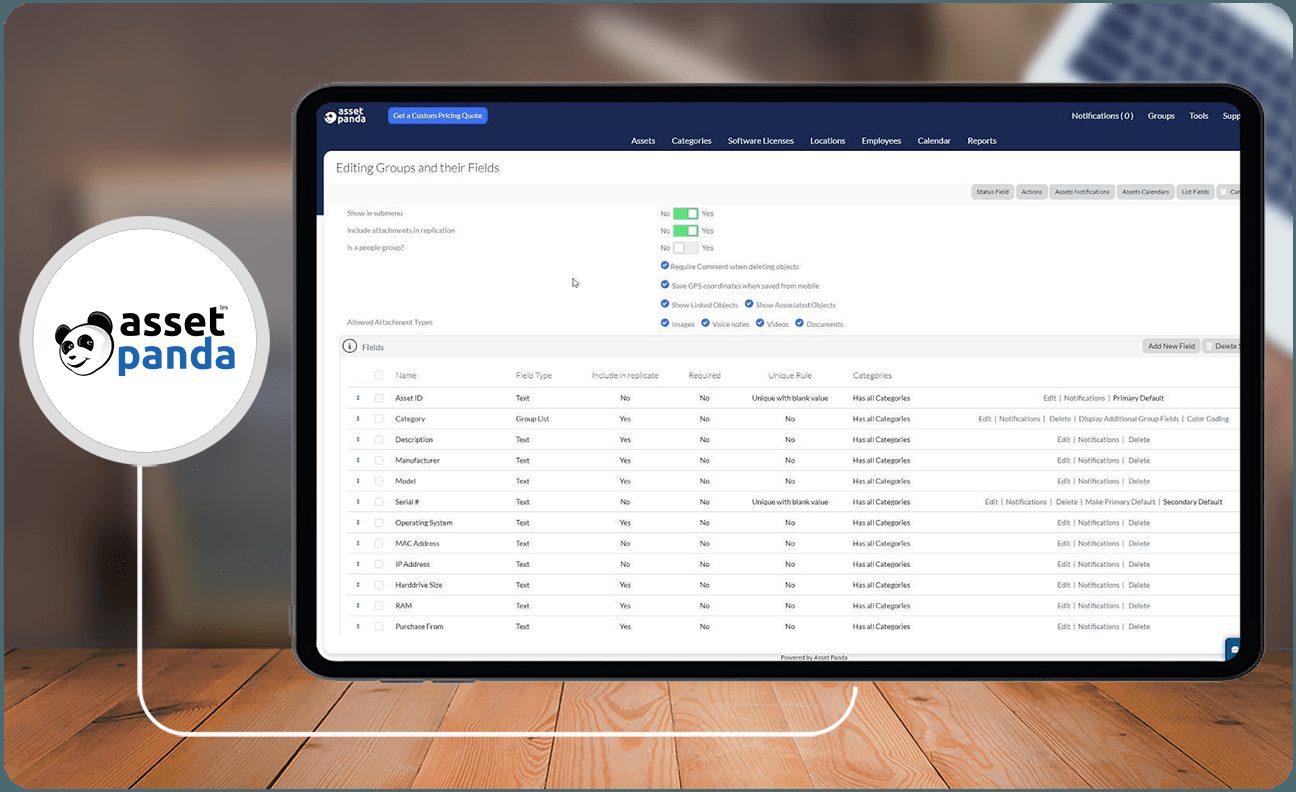This screenshot has width=1296, height=792.
Task: Click the reorder handle for Asset ID row
Action: [358, 398]
